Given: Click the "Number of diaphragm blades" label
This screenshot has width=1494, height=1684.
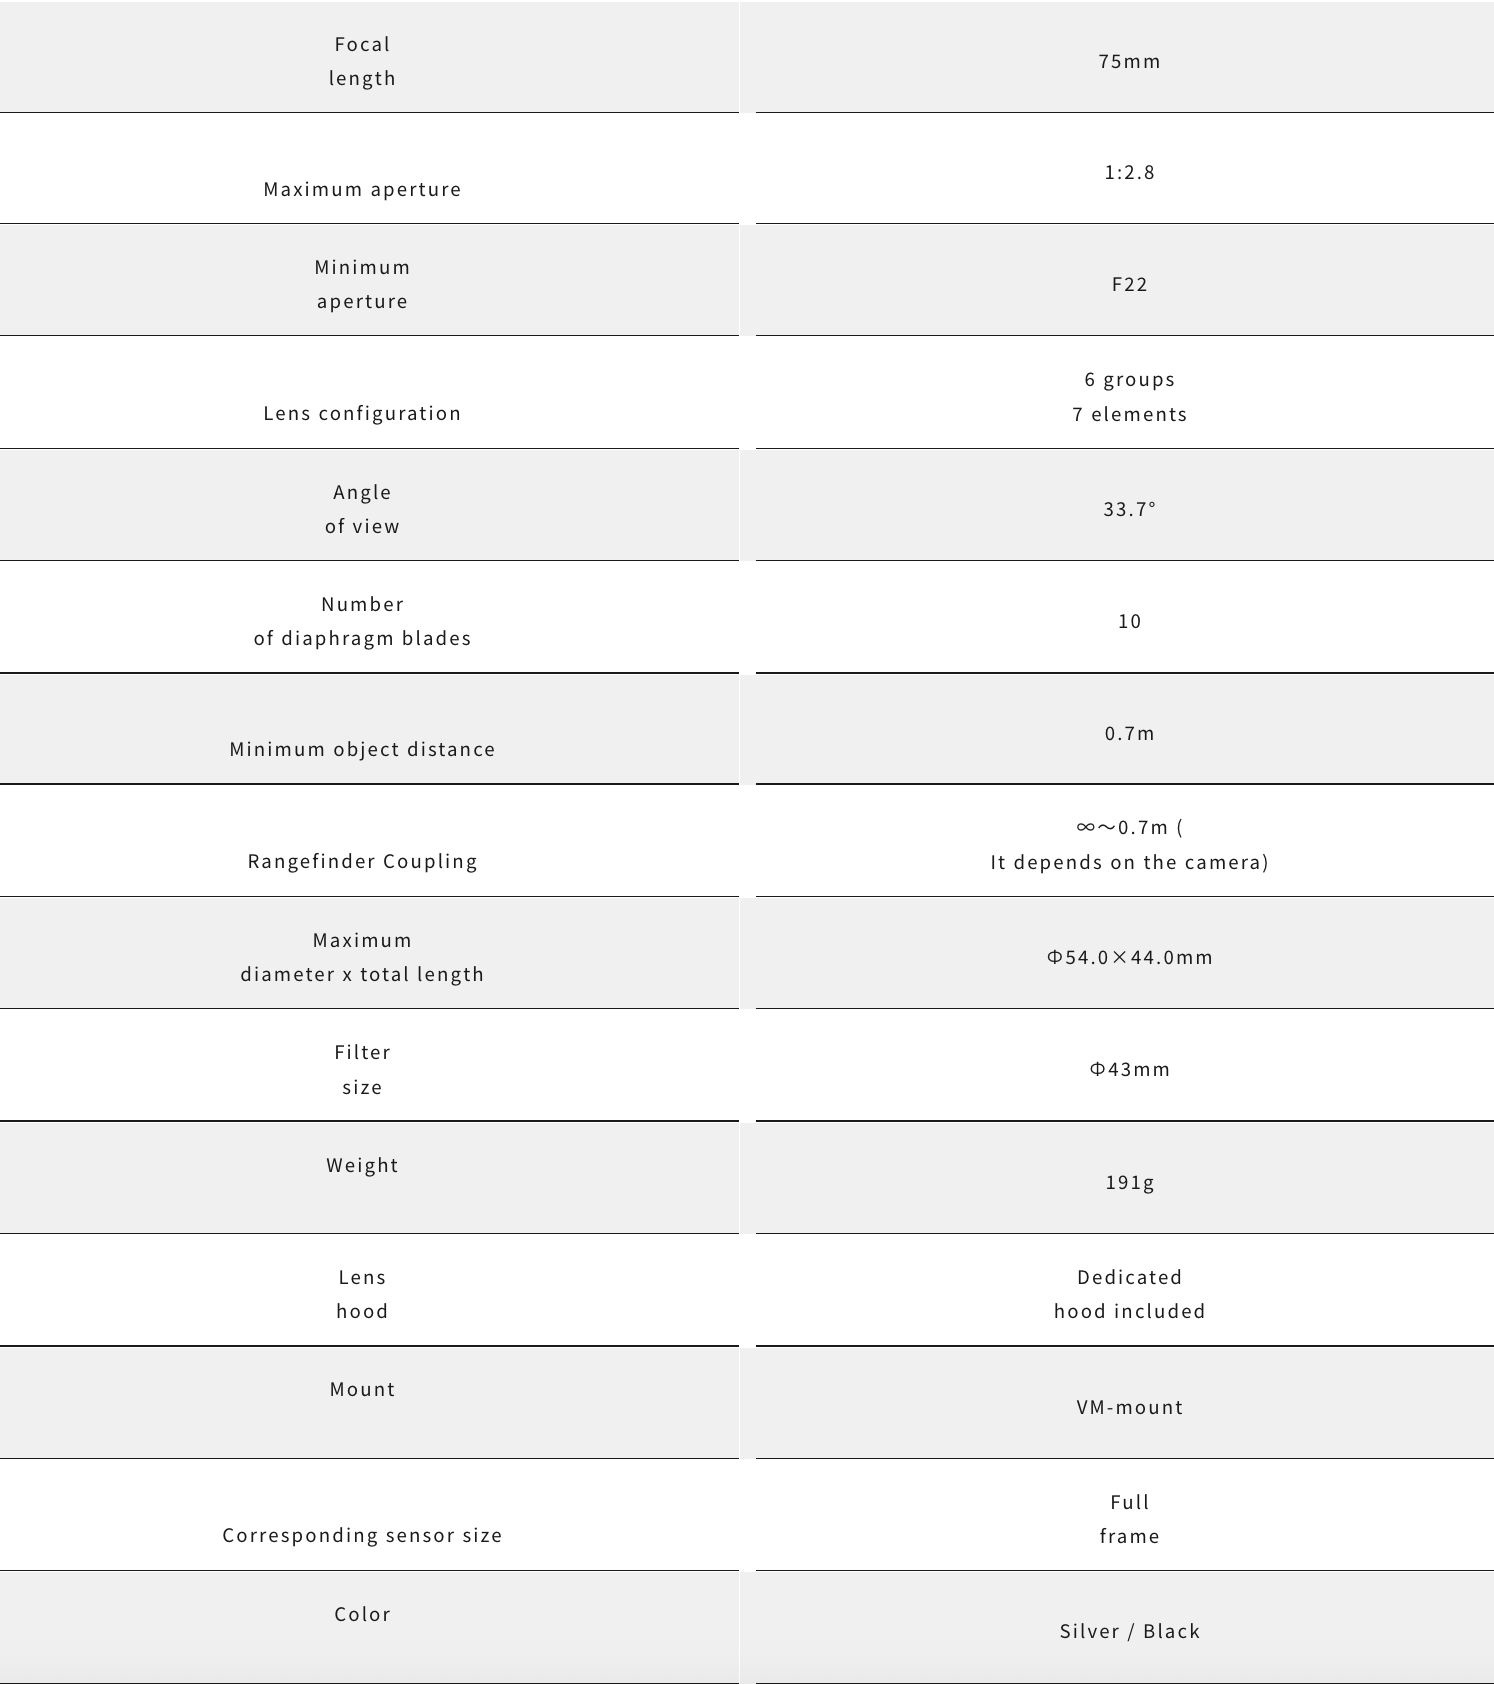Looking at the screenshot, I should click(x=362, y=621).
